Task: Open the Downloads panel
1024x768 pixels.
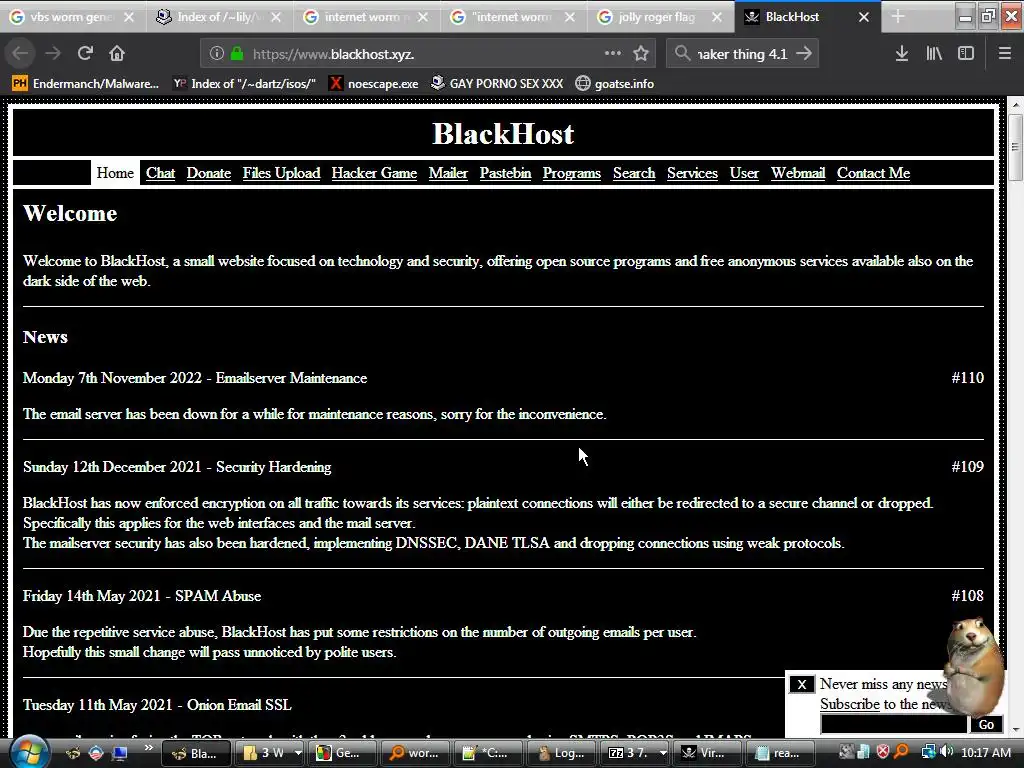Action: pos(902,54)
